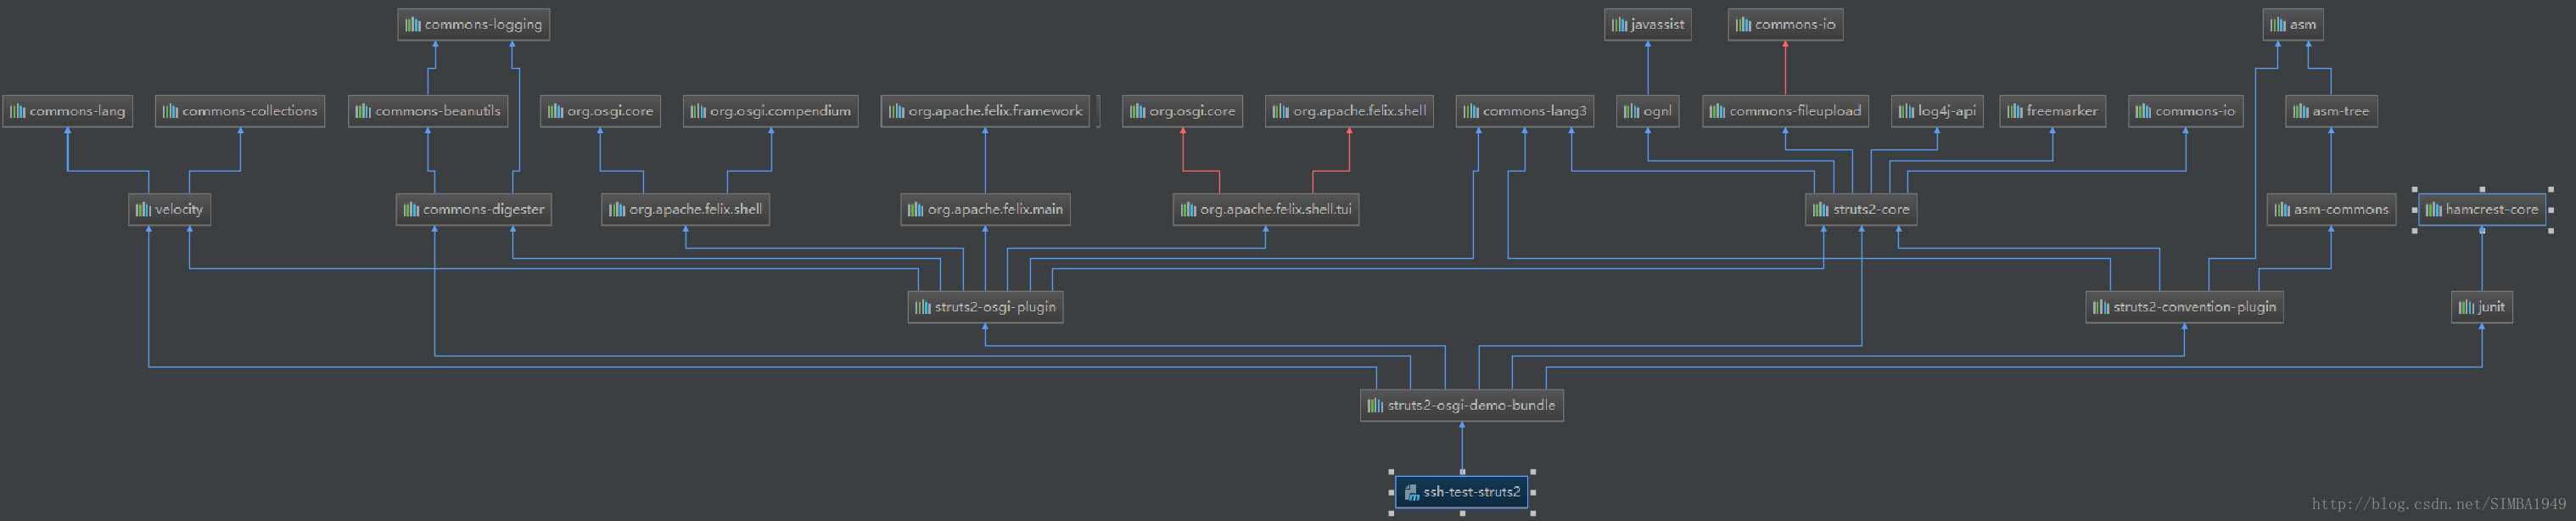Click the commons-beanutils library icon
This screenshot has width=2576, height=521.
pos(363,111)
